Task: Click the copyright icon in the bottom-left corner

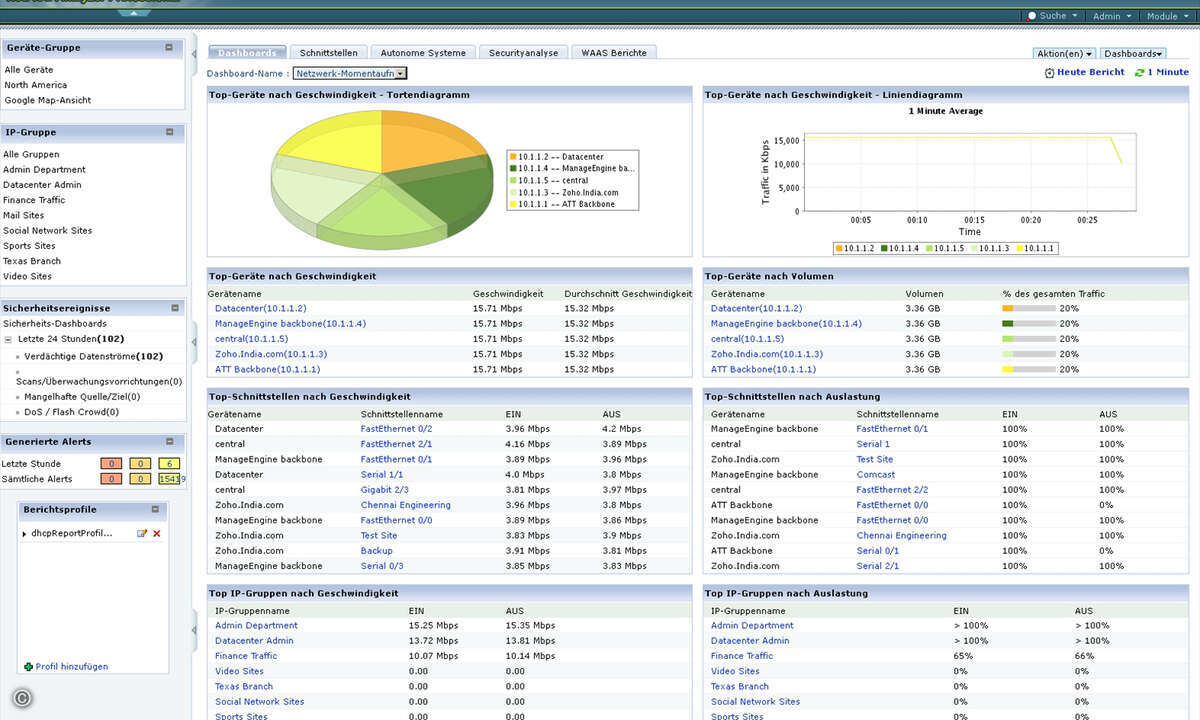Action: click(x=22, y=699)
